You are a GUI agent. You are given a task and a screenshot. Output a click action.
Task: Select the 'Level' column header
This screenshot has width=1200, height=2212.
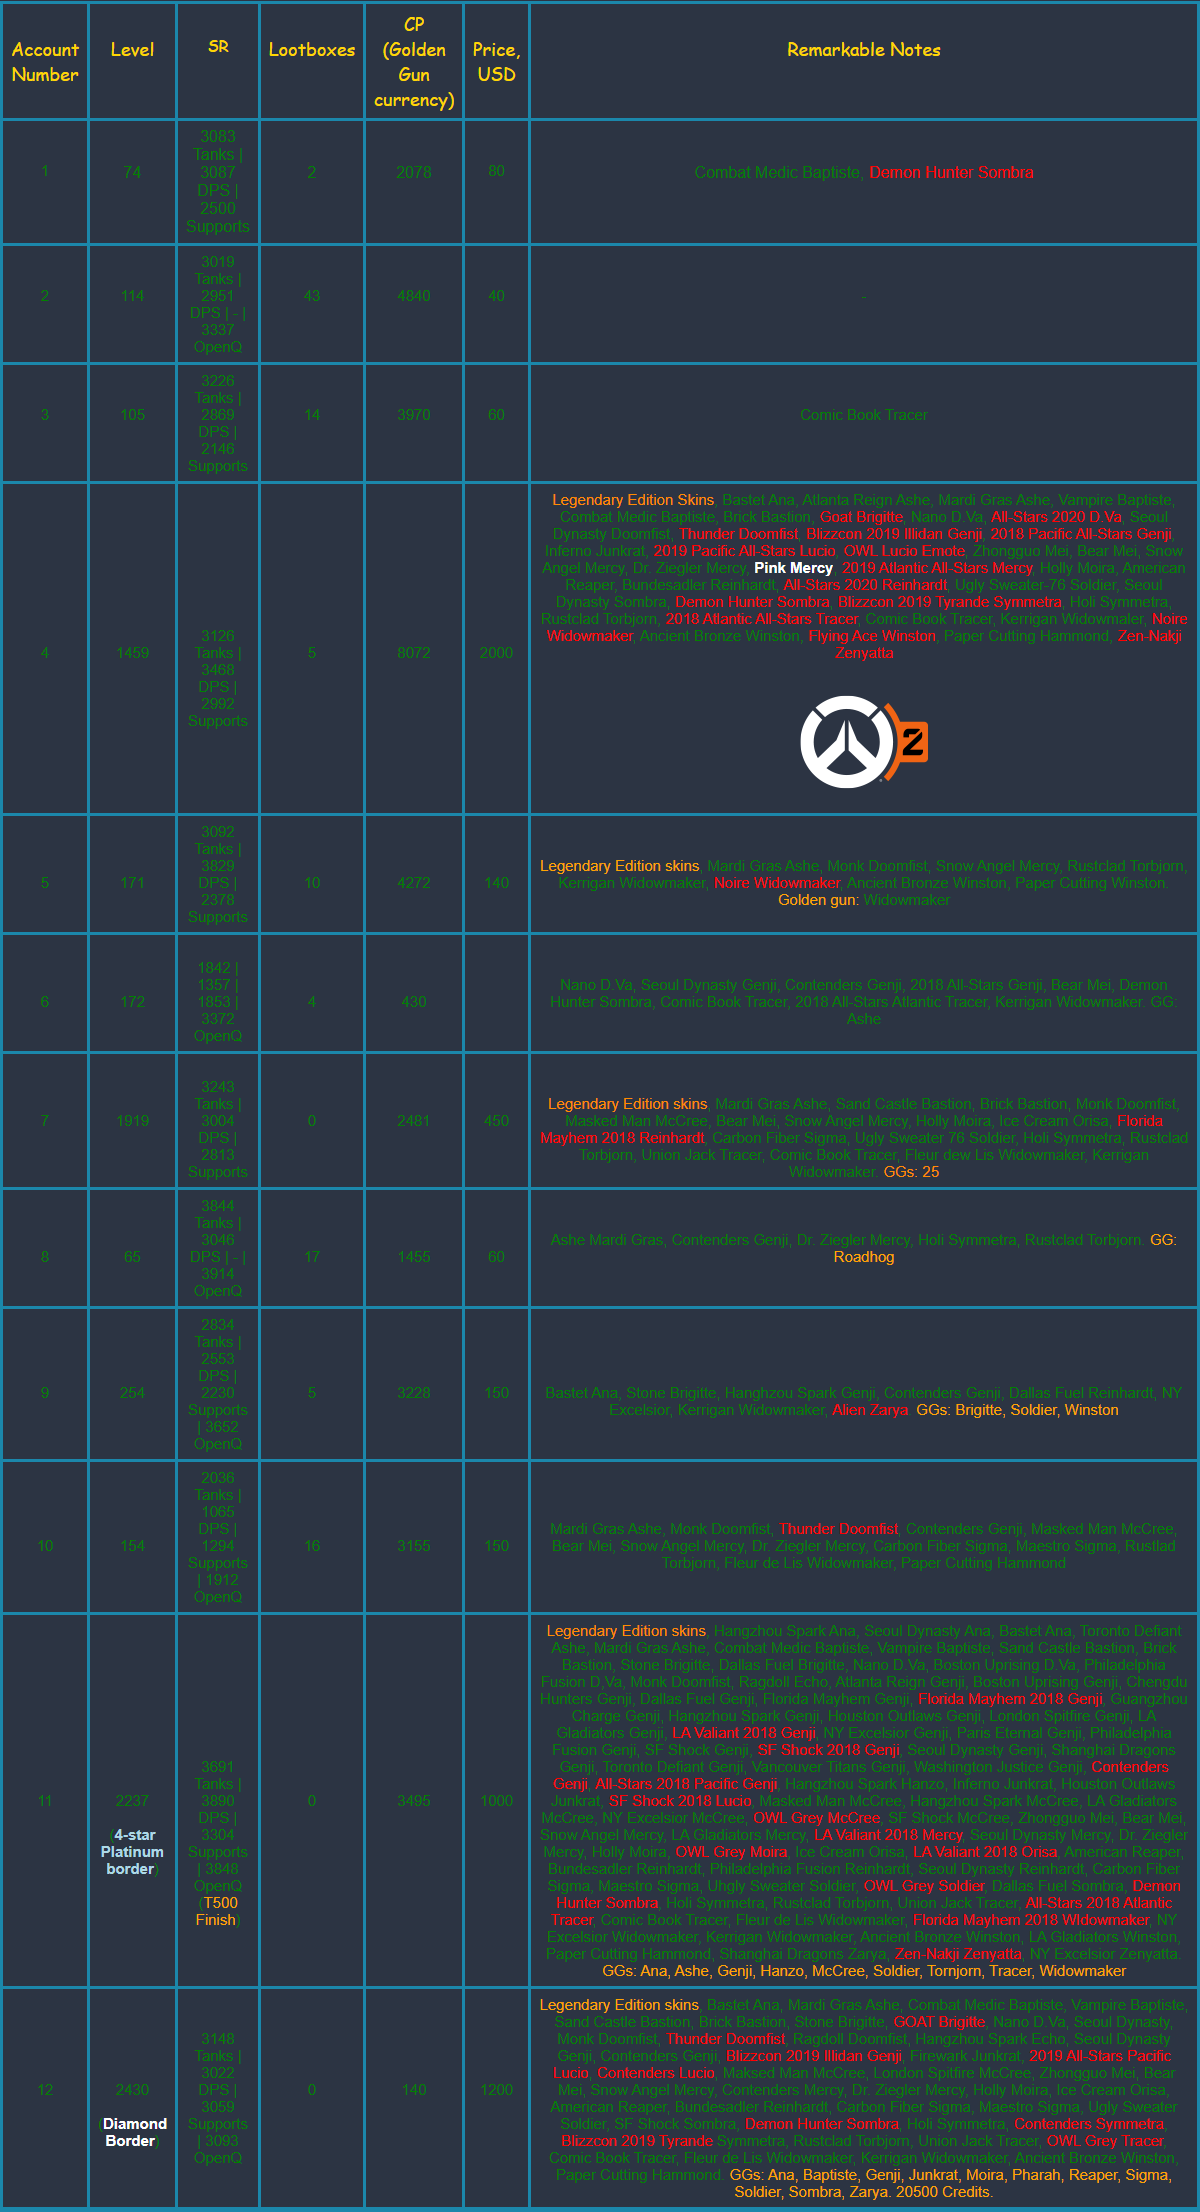132,50
